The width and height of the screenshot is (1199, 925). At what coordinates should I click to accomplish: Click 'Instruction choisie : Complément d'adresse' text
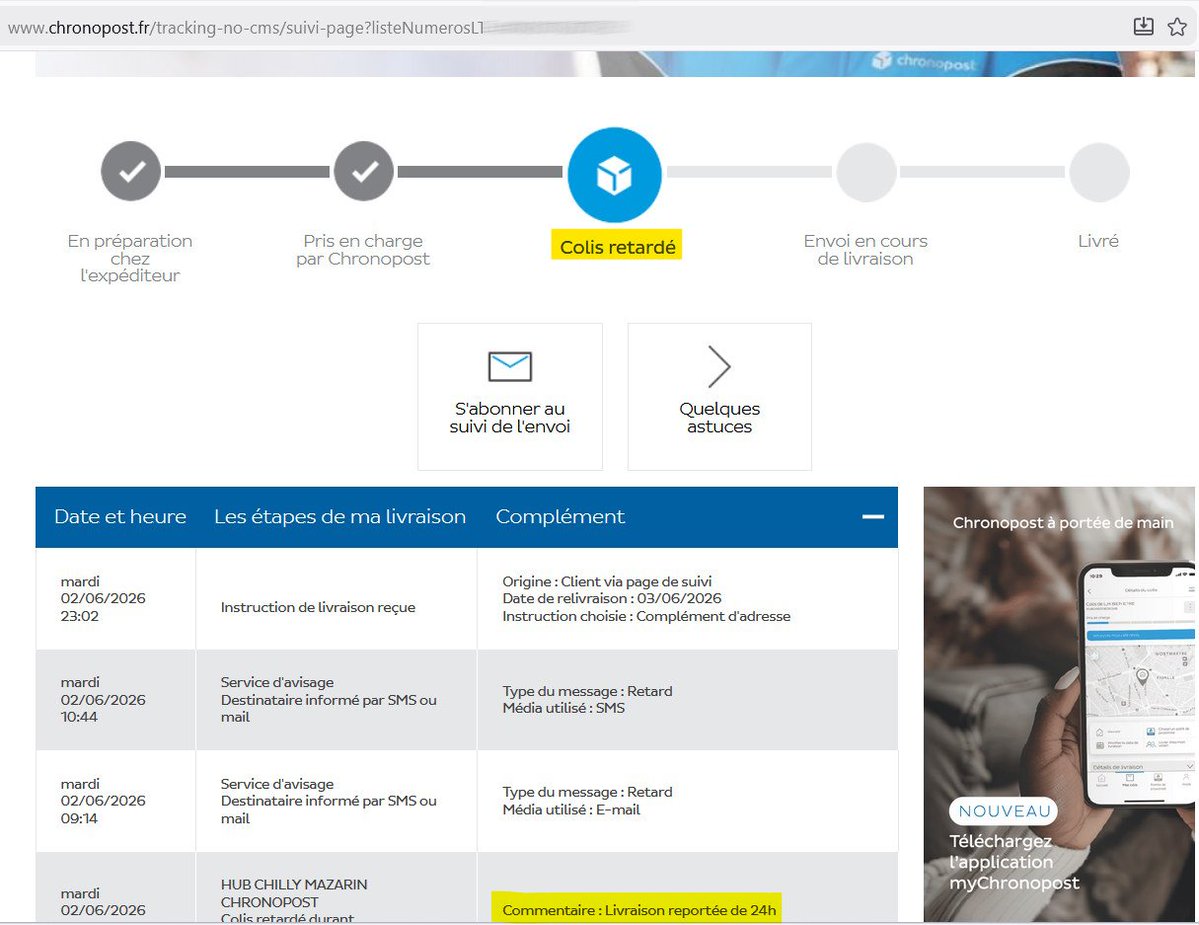[x=646, y=616]
